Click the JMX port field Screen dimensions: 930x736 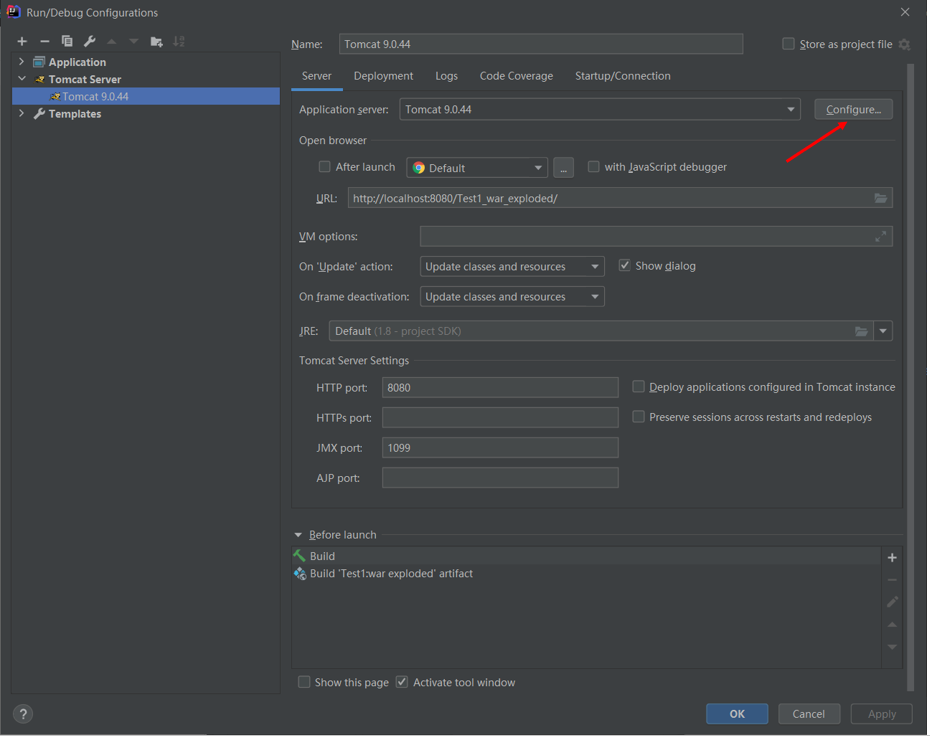tap(500, 448)
